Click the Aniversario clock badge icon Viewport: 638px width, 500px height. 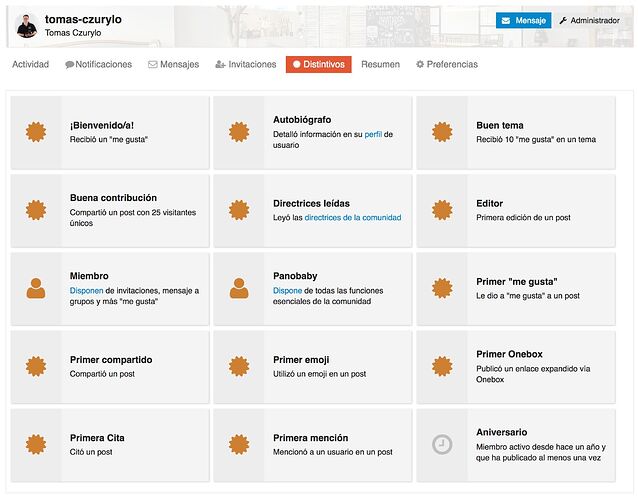pyautogui.click(x=442, y=444)
